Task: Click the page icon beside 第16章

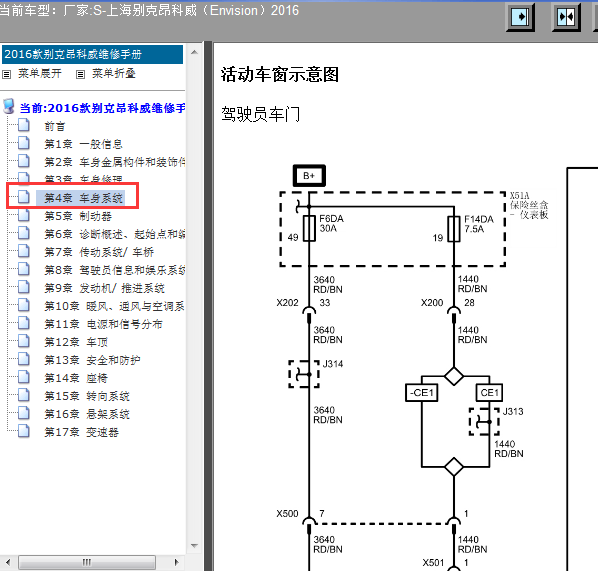Action: click(x=24, y=412)
